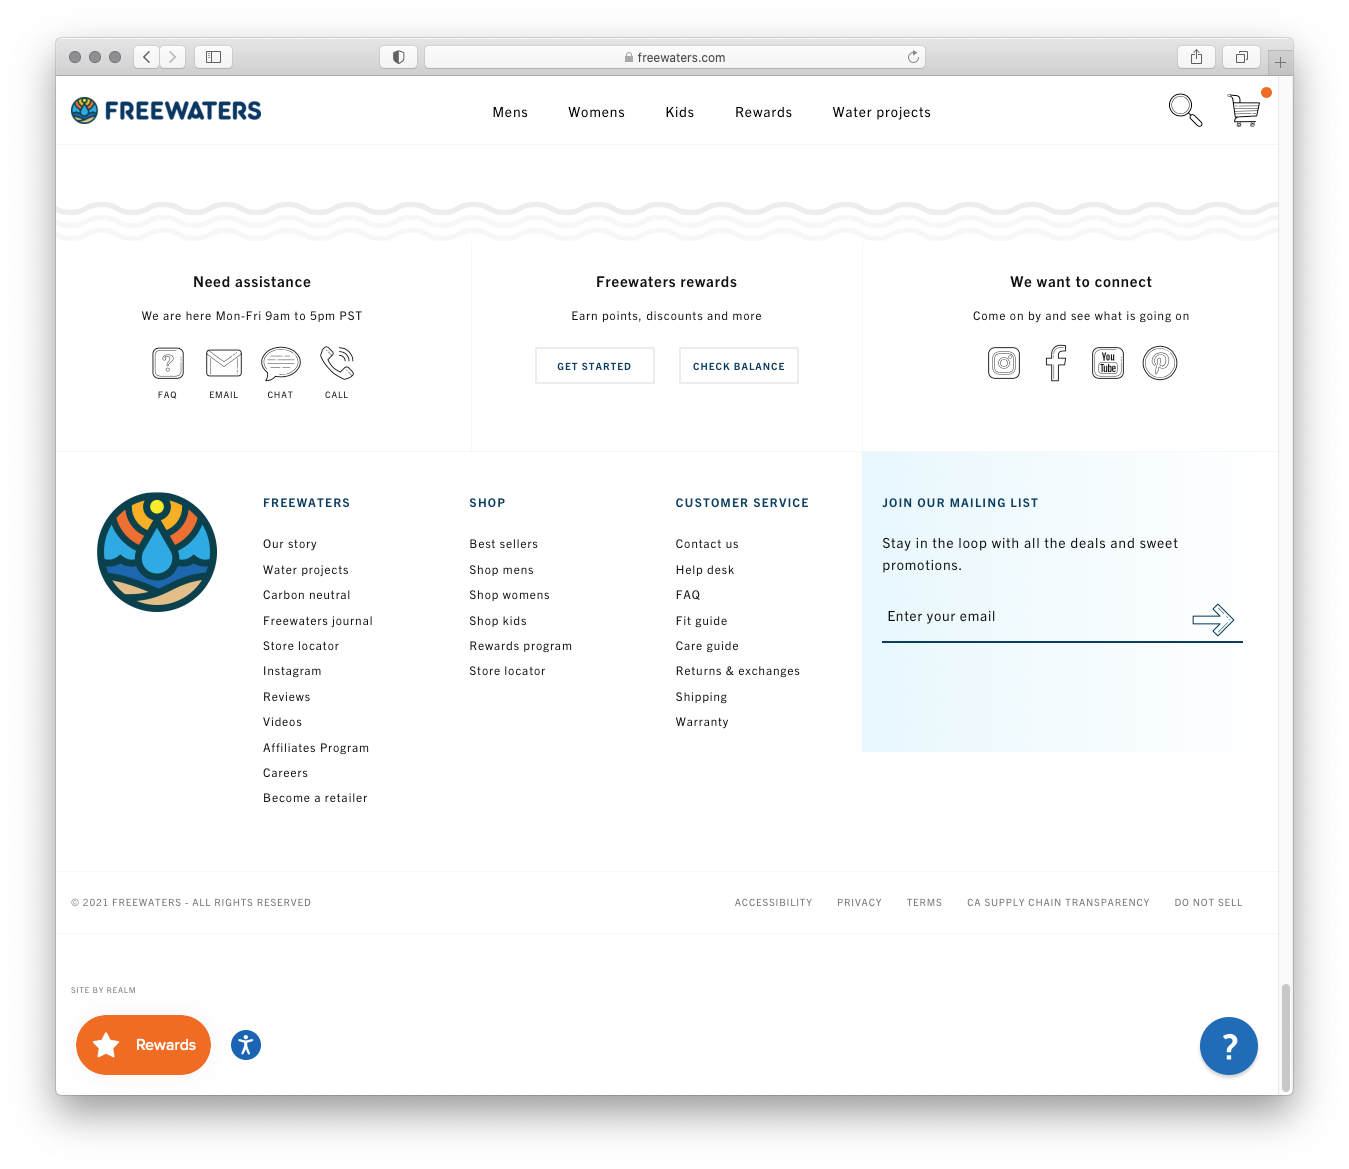Click the CHECK BALANCE button

[739, 366]
